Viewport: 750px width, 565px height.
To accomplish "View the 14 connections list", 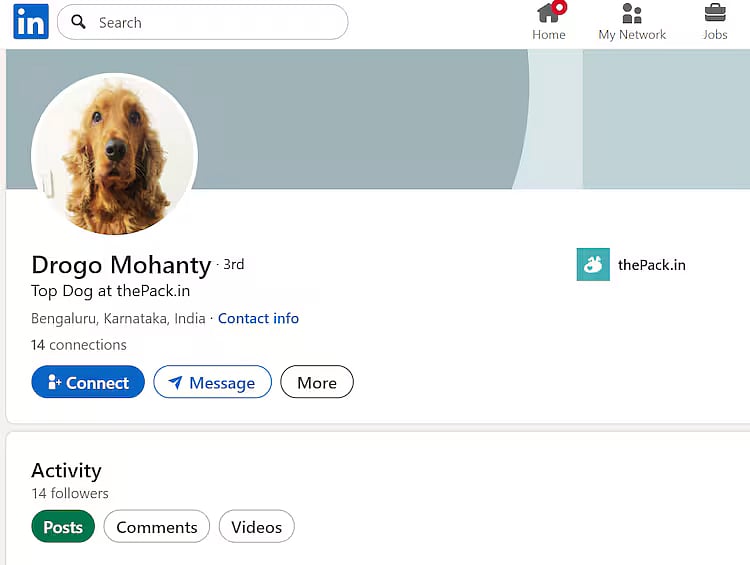I will [79, 345].
